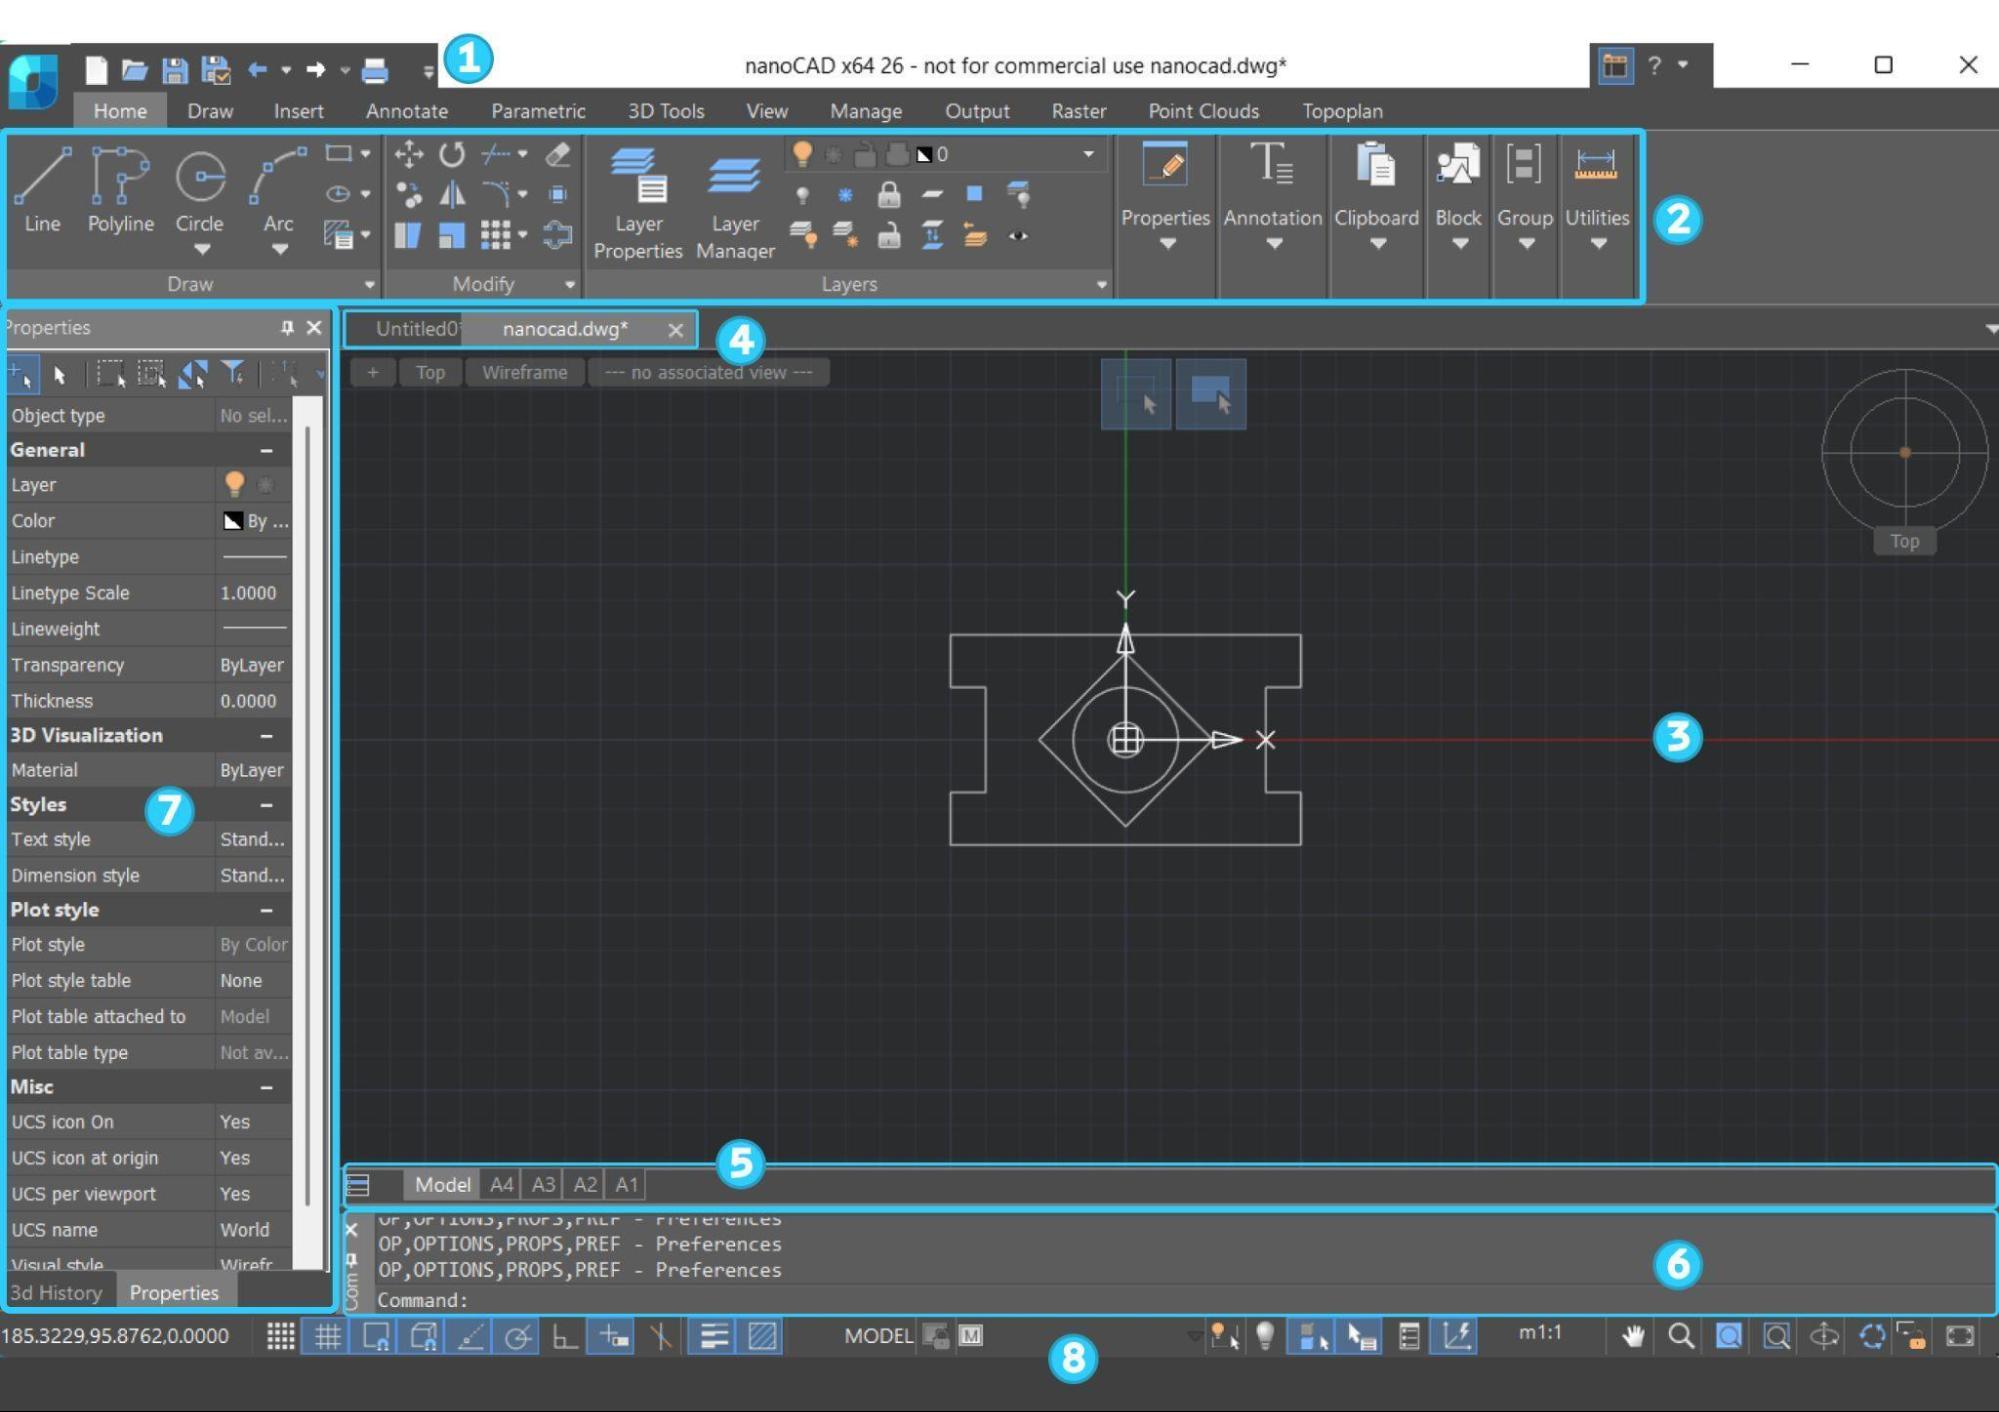Switch to the A4 layout tab
The width and height of the screenshot is (1999, 1412).
pyautogui.click(x=501, y=1185)
